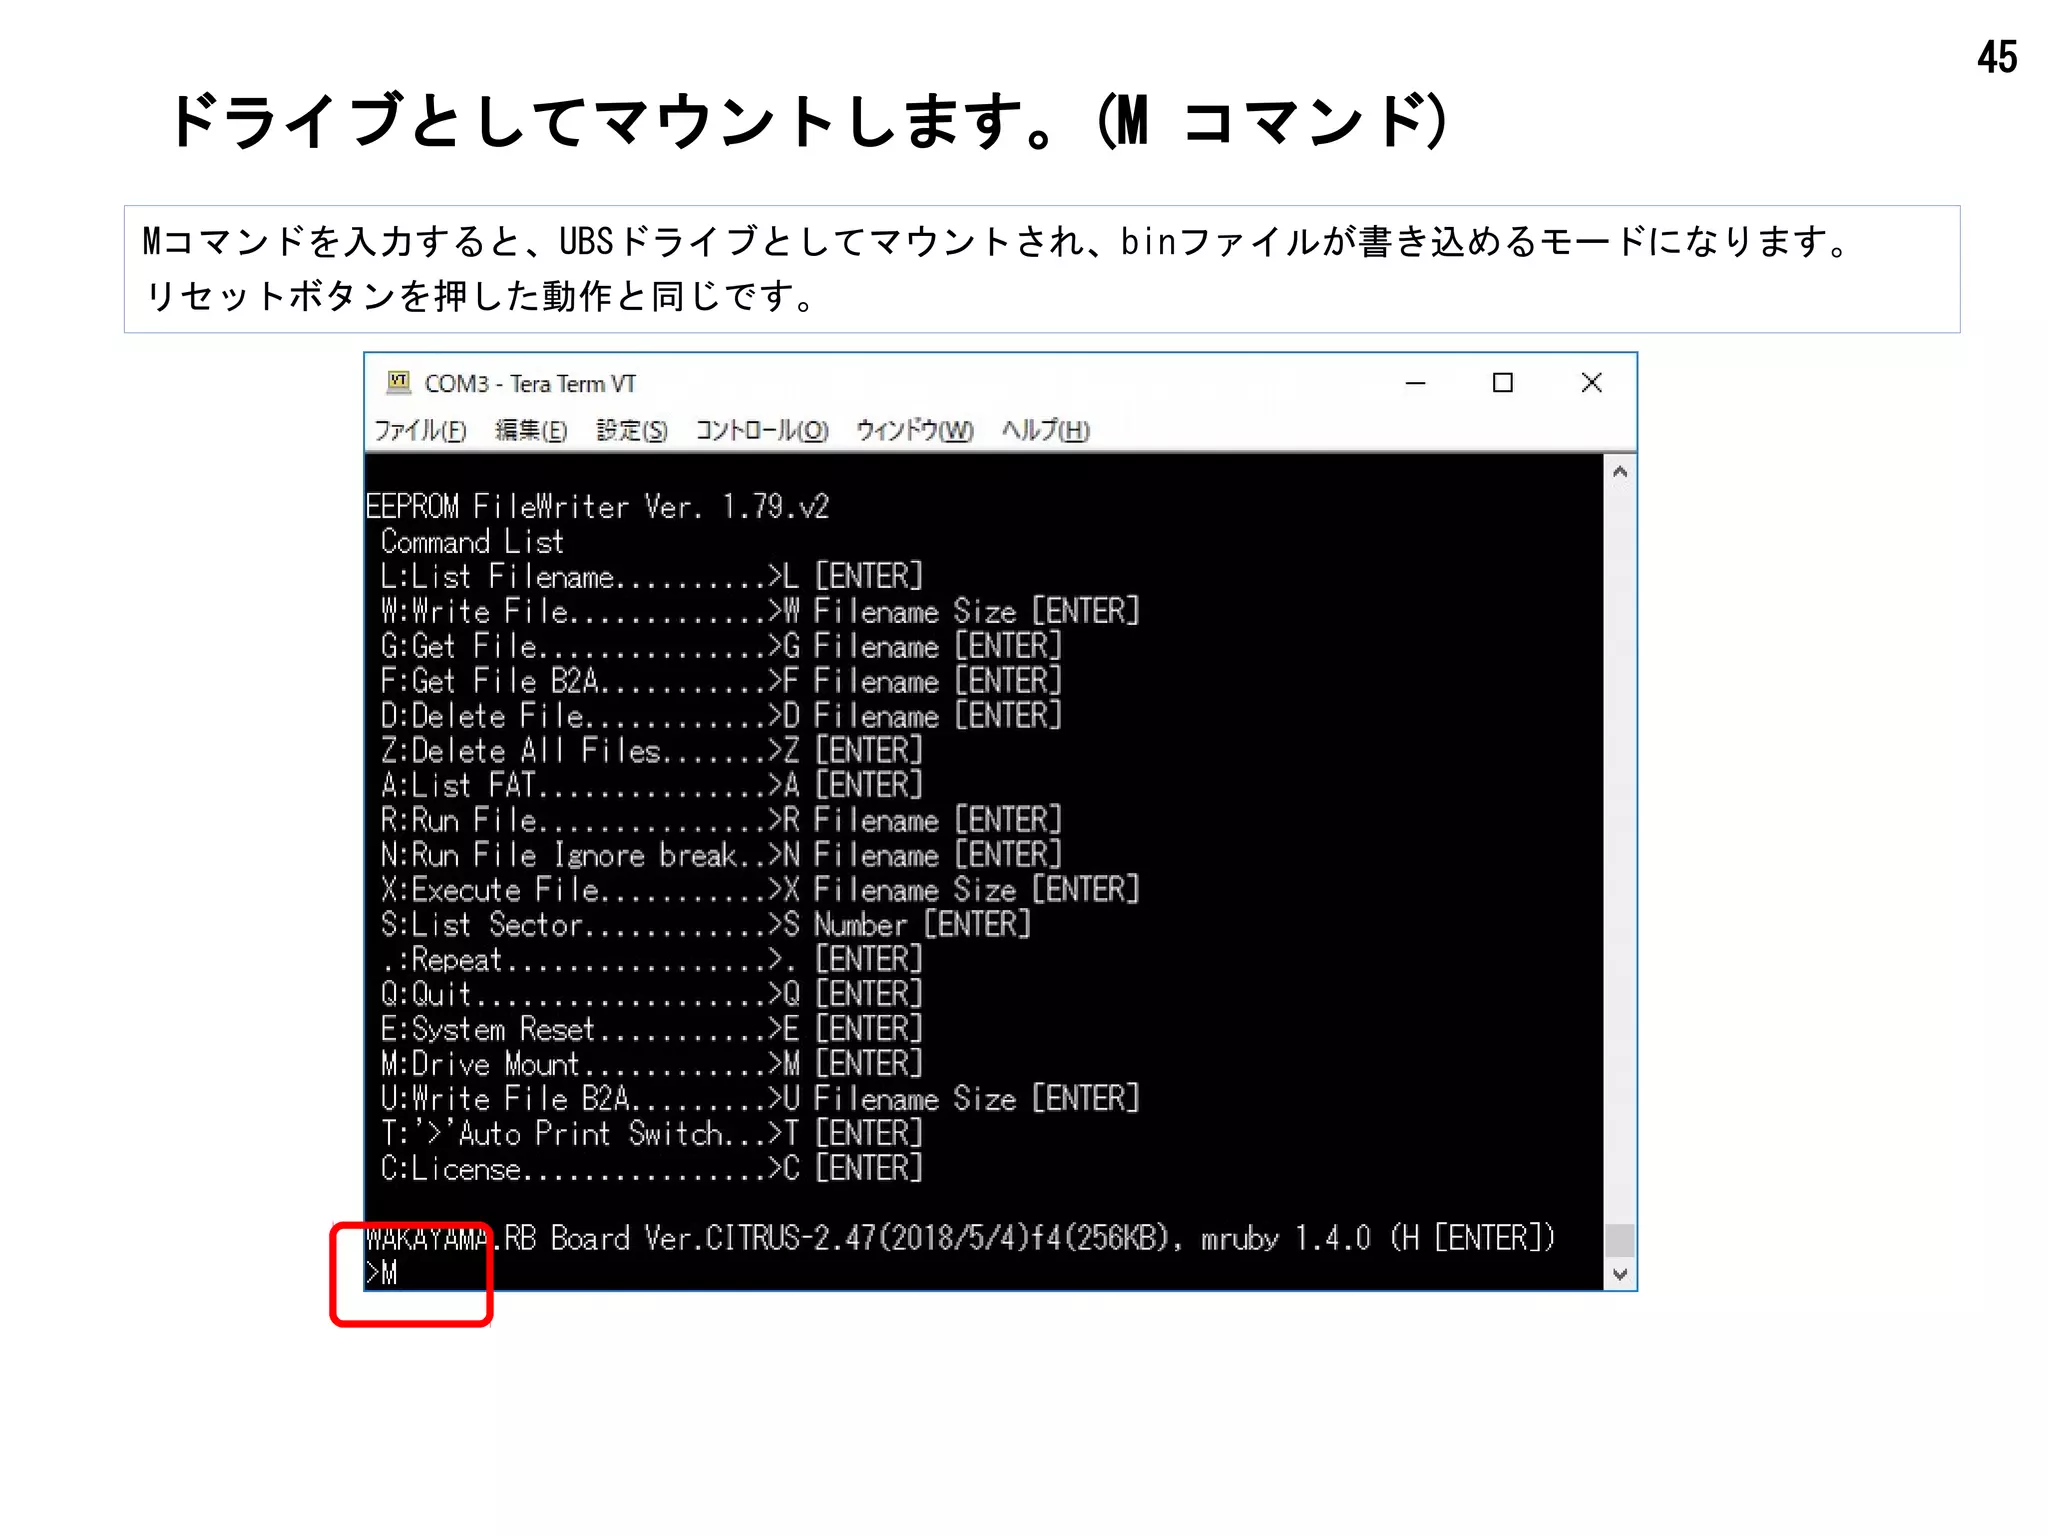
Task: Click the >M command prompt line
Action: [382, 1273]
